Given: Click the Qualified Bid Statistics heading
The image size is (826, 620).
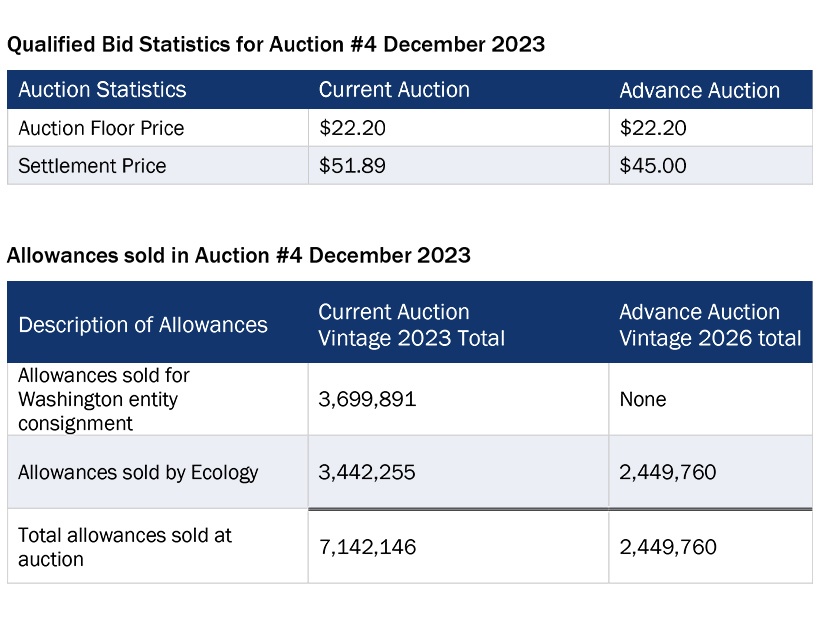Looking at the screenshot, I should click(x=276, y=44).
